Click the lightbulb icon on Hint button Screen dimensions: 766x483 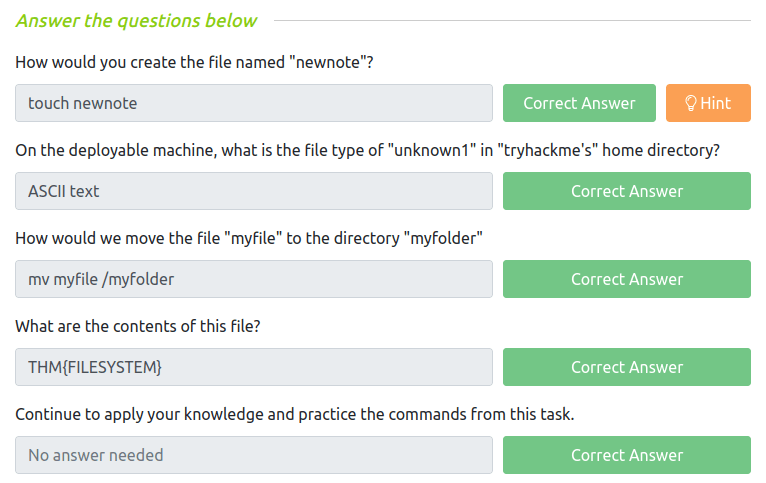[690, 103]
